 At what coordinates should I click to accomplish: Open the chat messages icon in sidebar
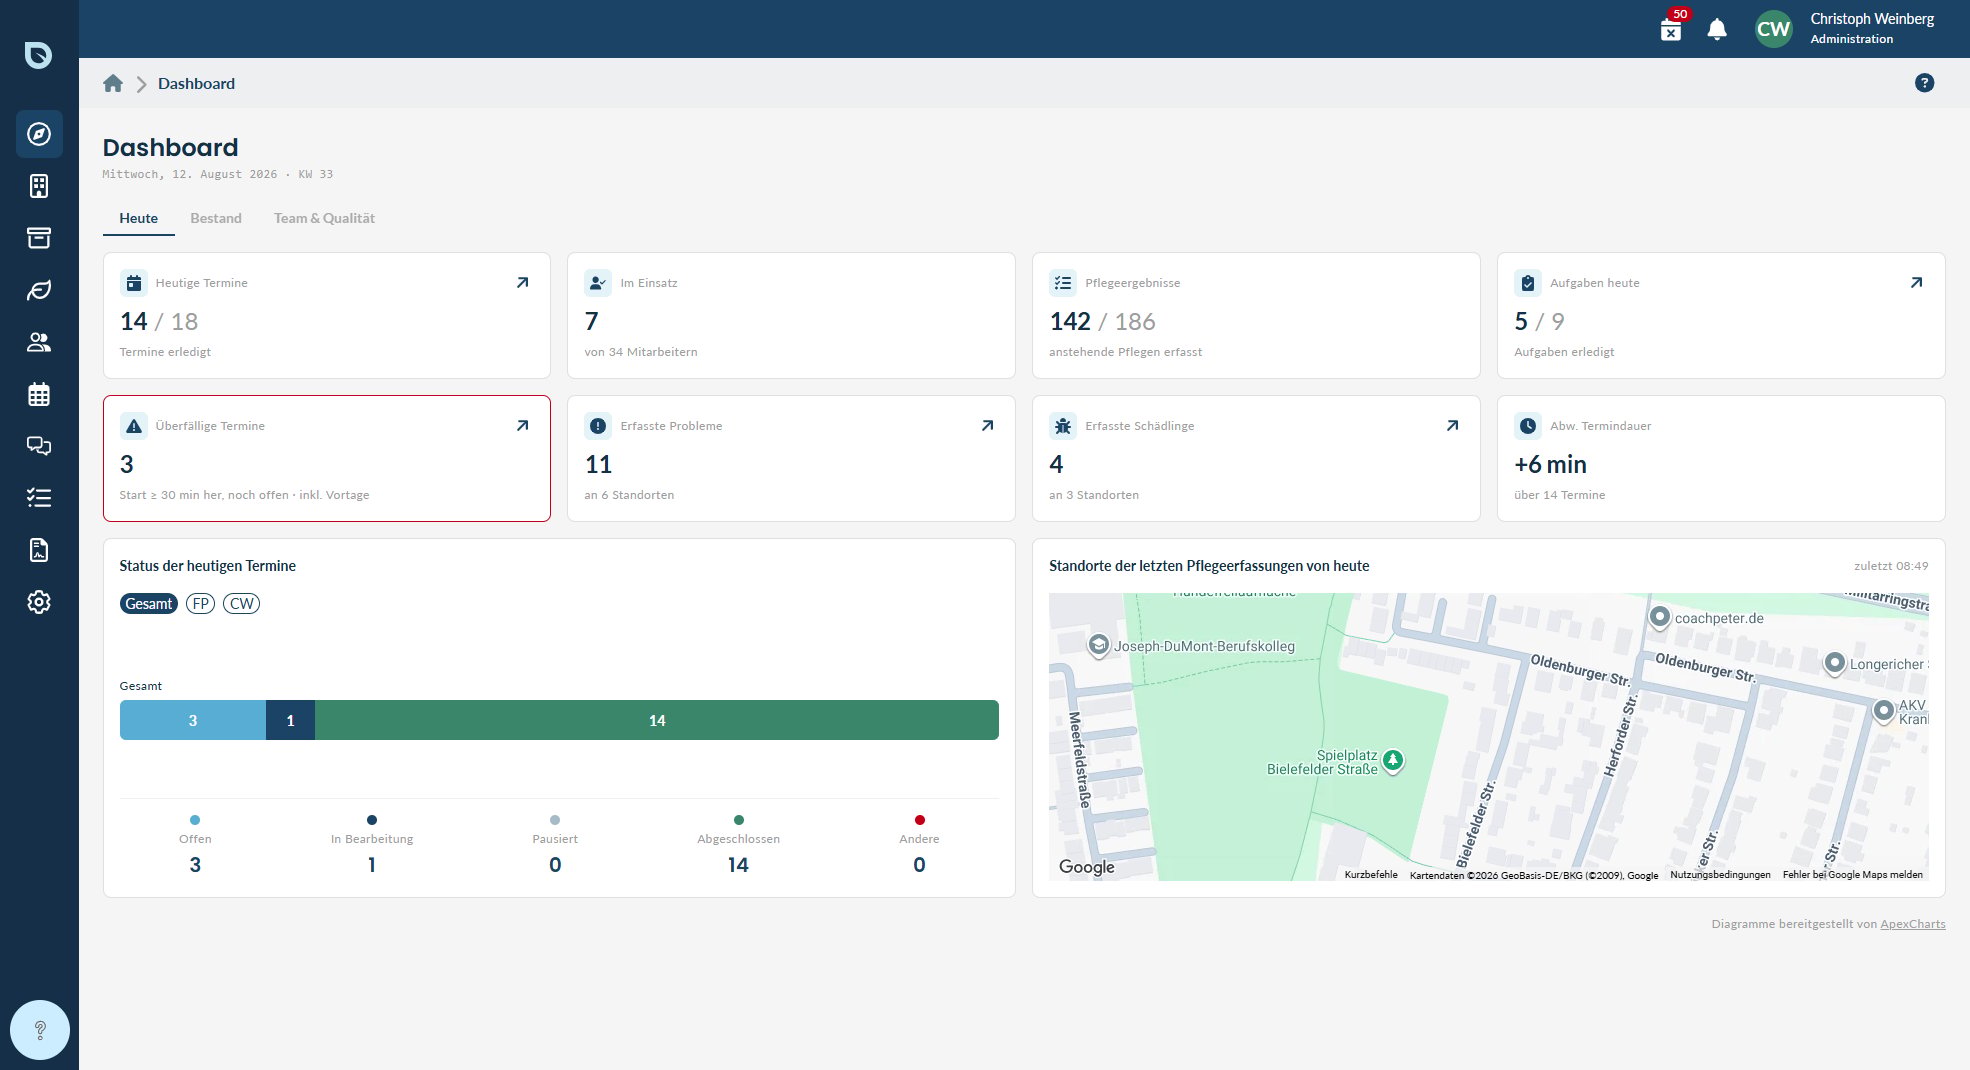(x=39, y=446)
